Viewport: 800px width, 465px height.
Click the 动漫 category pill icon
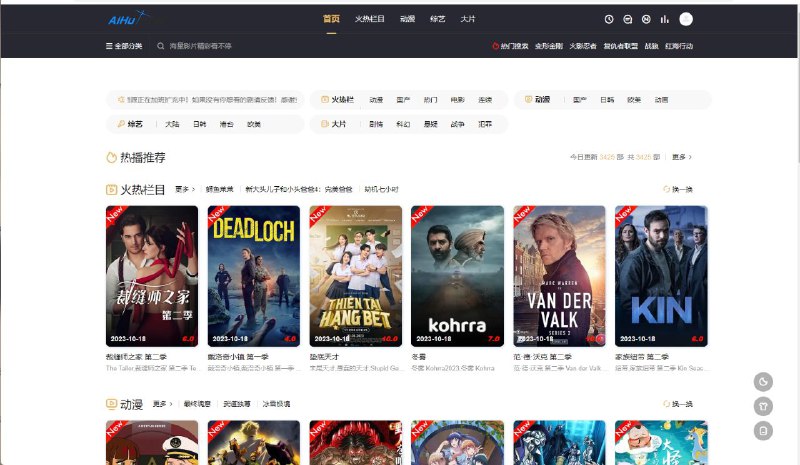coord(529,99)
